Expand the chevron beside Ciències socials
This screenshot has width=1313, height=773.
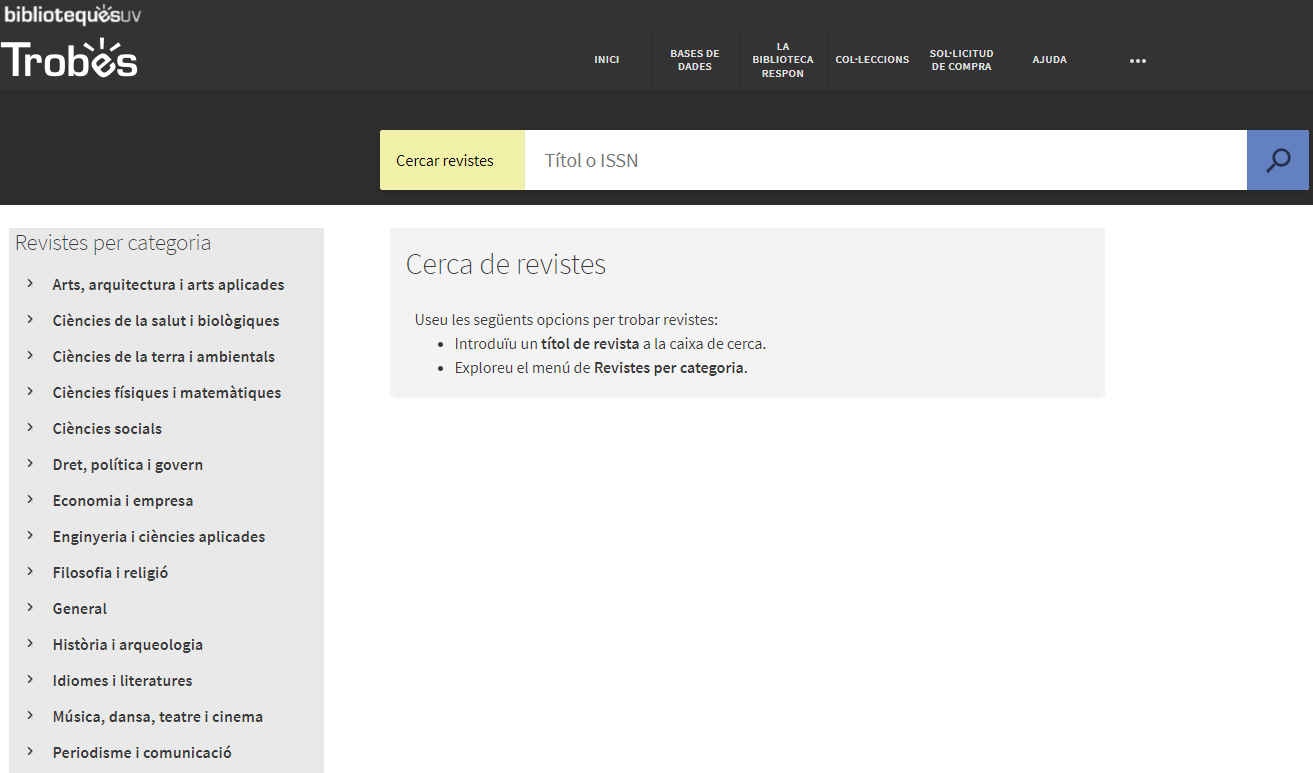pyautogui.click(x=31, y=428)
